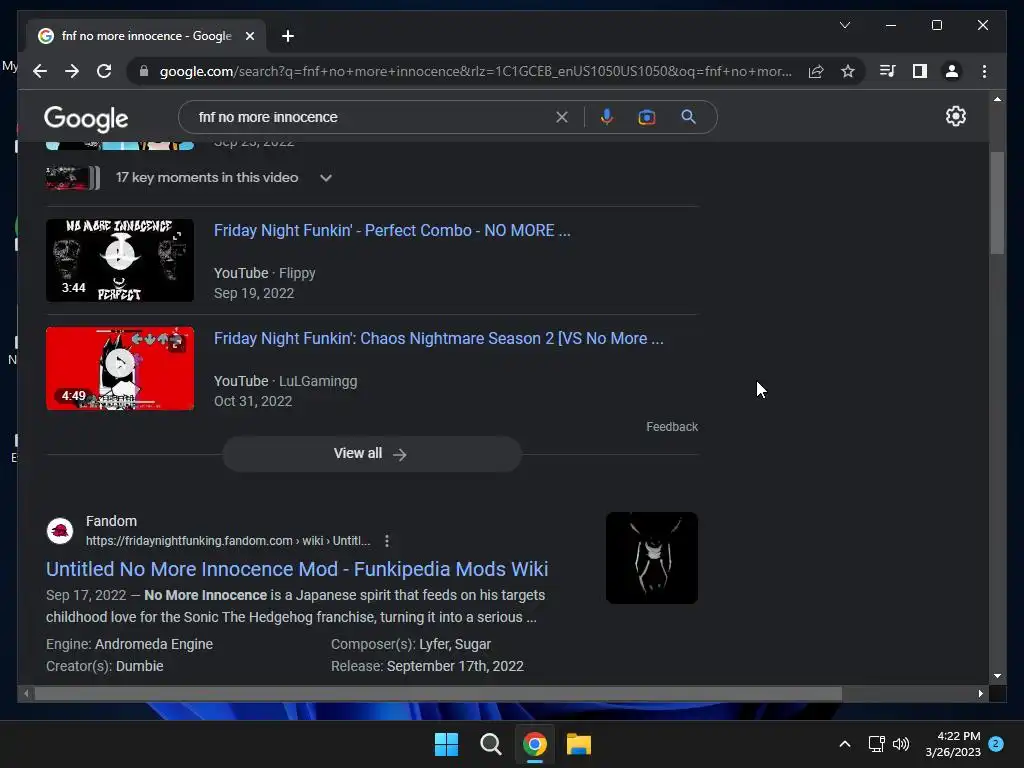The image size is (1024, 768).
Task: Click the 'Andromeda Engine' value
Action: [154, 644]
